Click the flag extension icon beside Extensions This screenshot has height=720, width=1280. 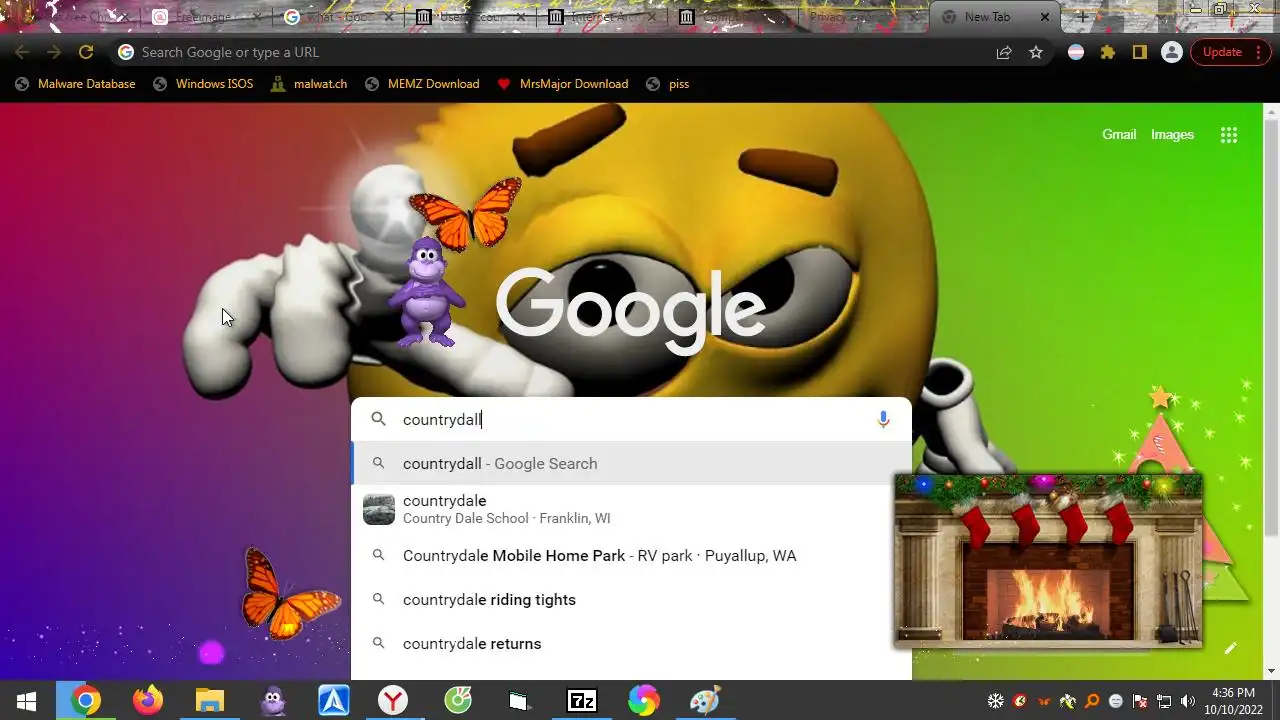point(1076,52)
